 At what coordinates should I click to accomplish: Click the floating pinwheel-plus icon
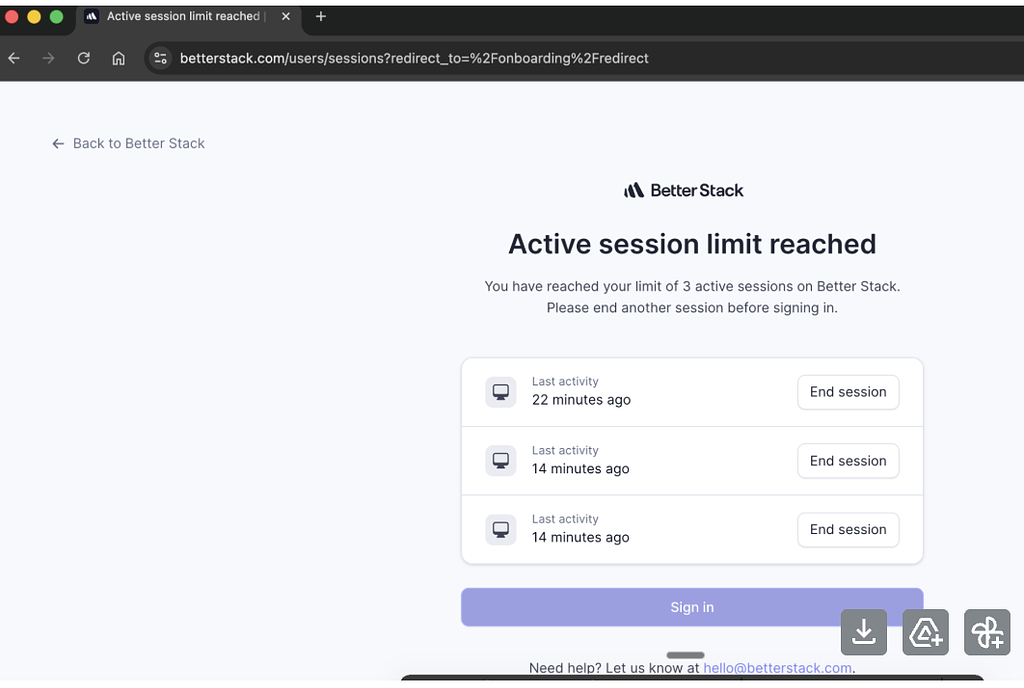point(987,632)
